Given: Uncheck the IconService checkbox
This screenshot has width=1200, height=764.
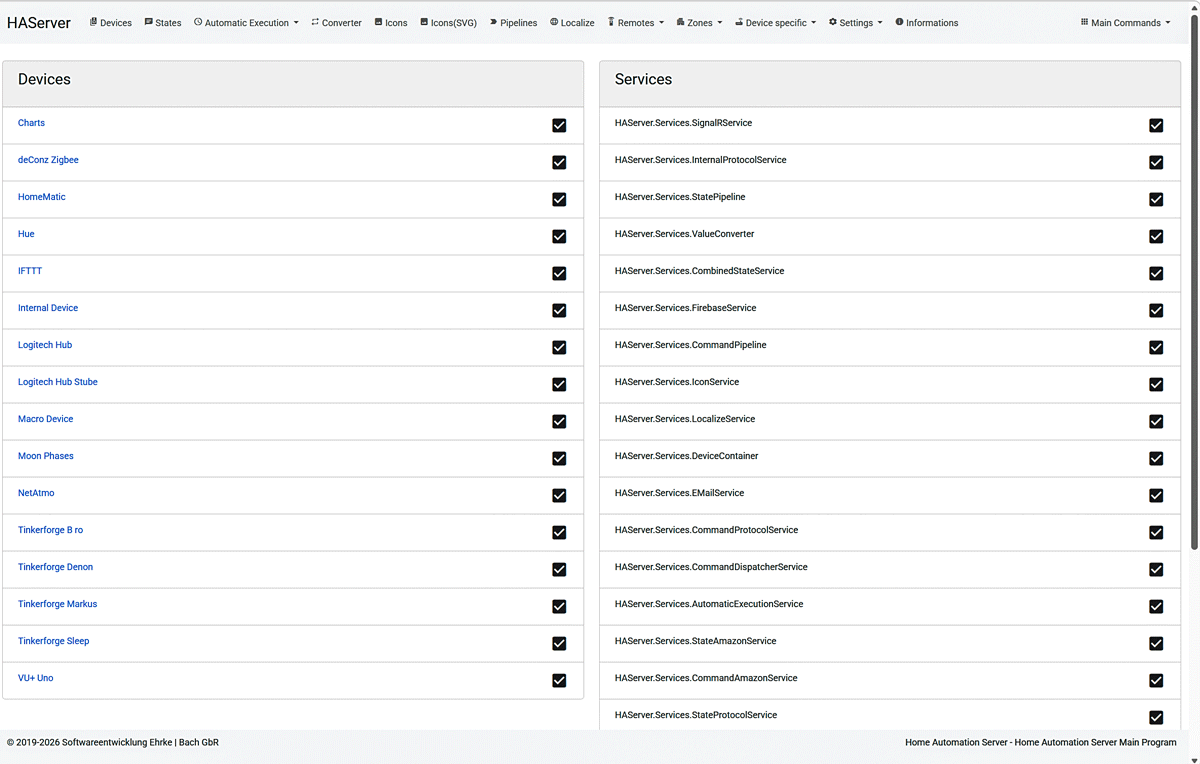Looking at the screenshot, I should (x=1156, y=384).
